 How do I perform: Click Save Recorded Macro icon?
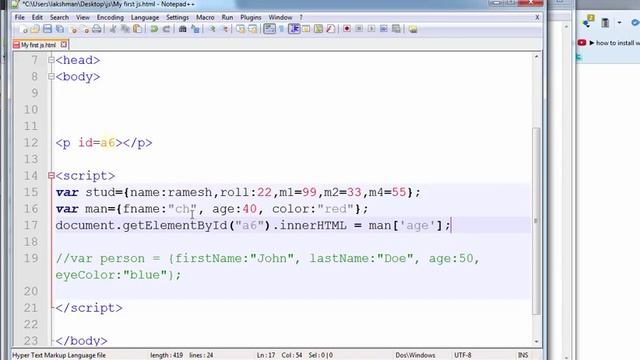pos(396,29)
